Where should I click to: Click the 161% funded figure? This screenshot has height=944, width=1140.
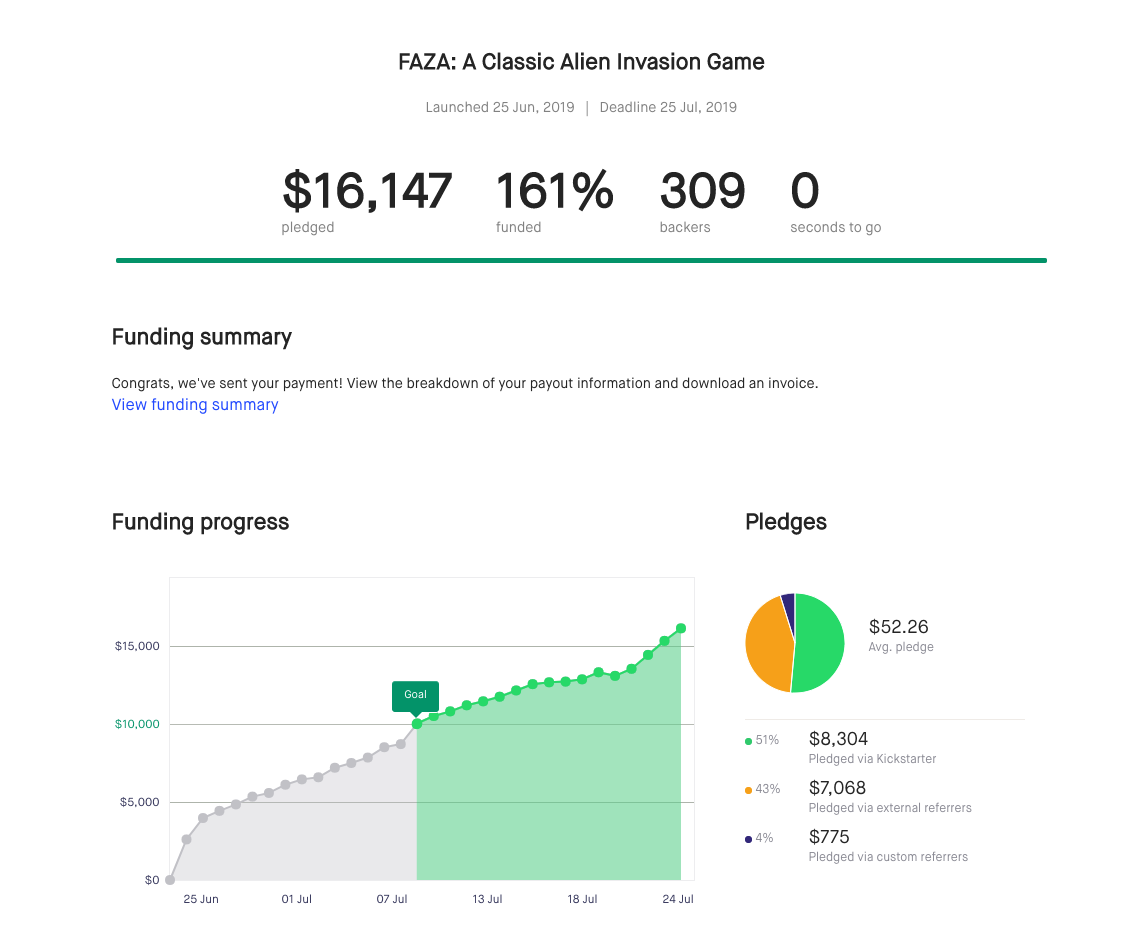pyautogui.click(x=554, y=191)
